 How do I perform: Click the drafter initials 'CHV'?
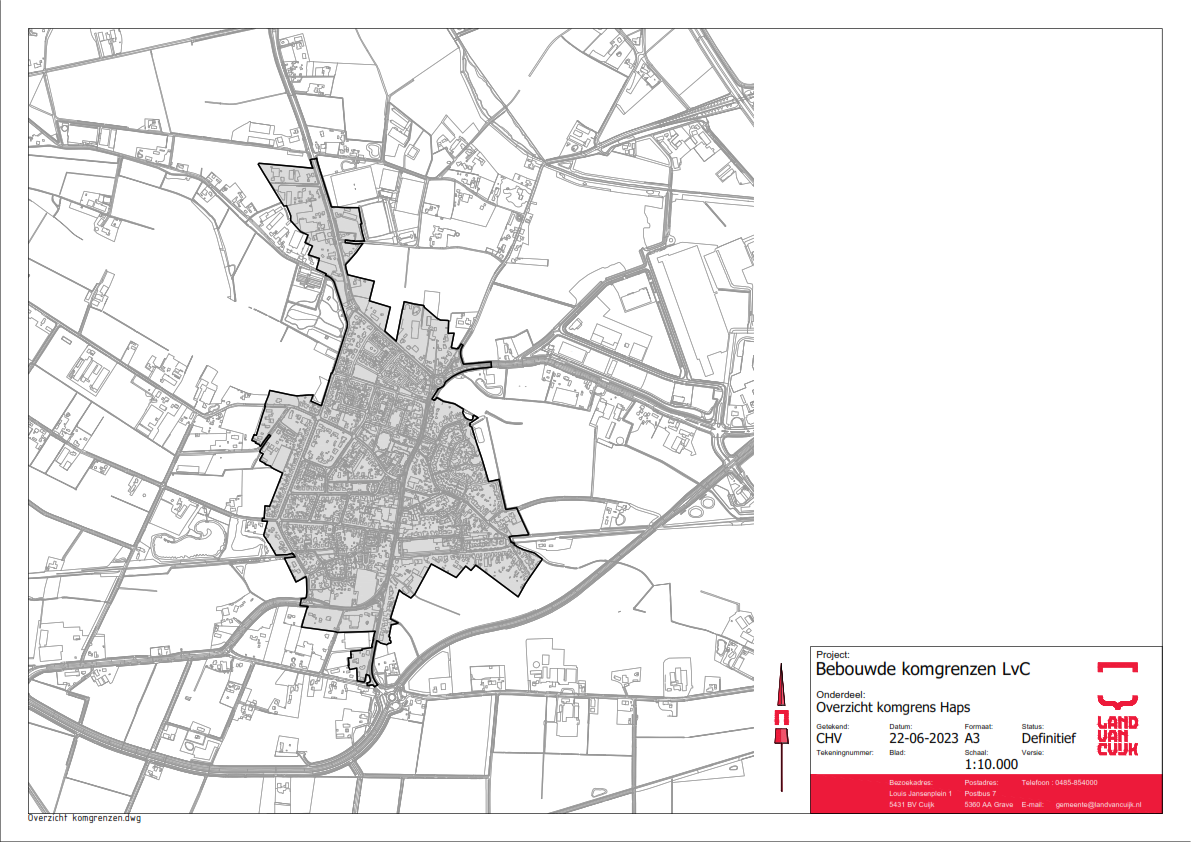832,739
